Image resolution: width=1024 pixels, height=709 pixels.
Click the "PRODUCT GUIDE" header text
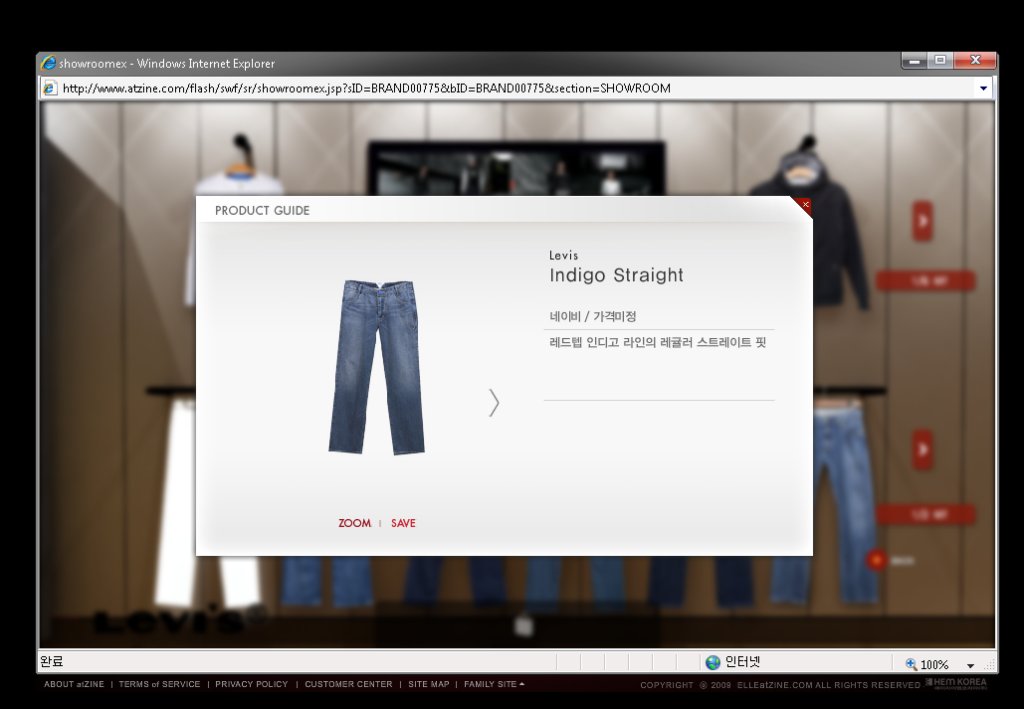[263, 211]
